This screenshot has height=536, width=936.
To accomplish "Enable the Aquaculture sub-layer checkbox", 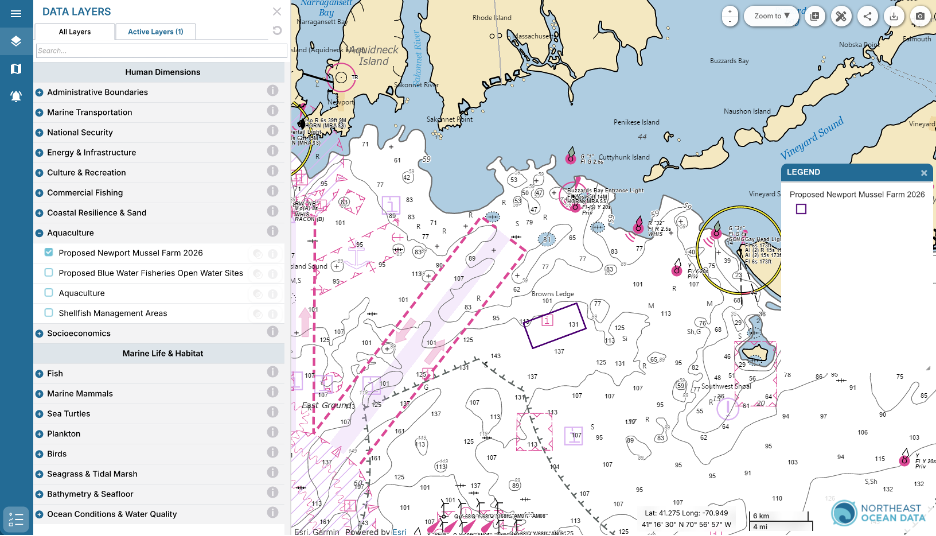I will pyautogui.click(x=49, y=292).
